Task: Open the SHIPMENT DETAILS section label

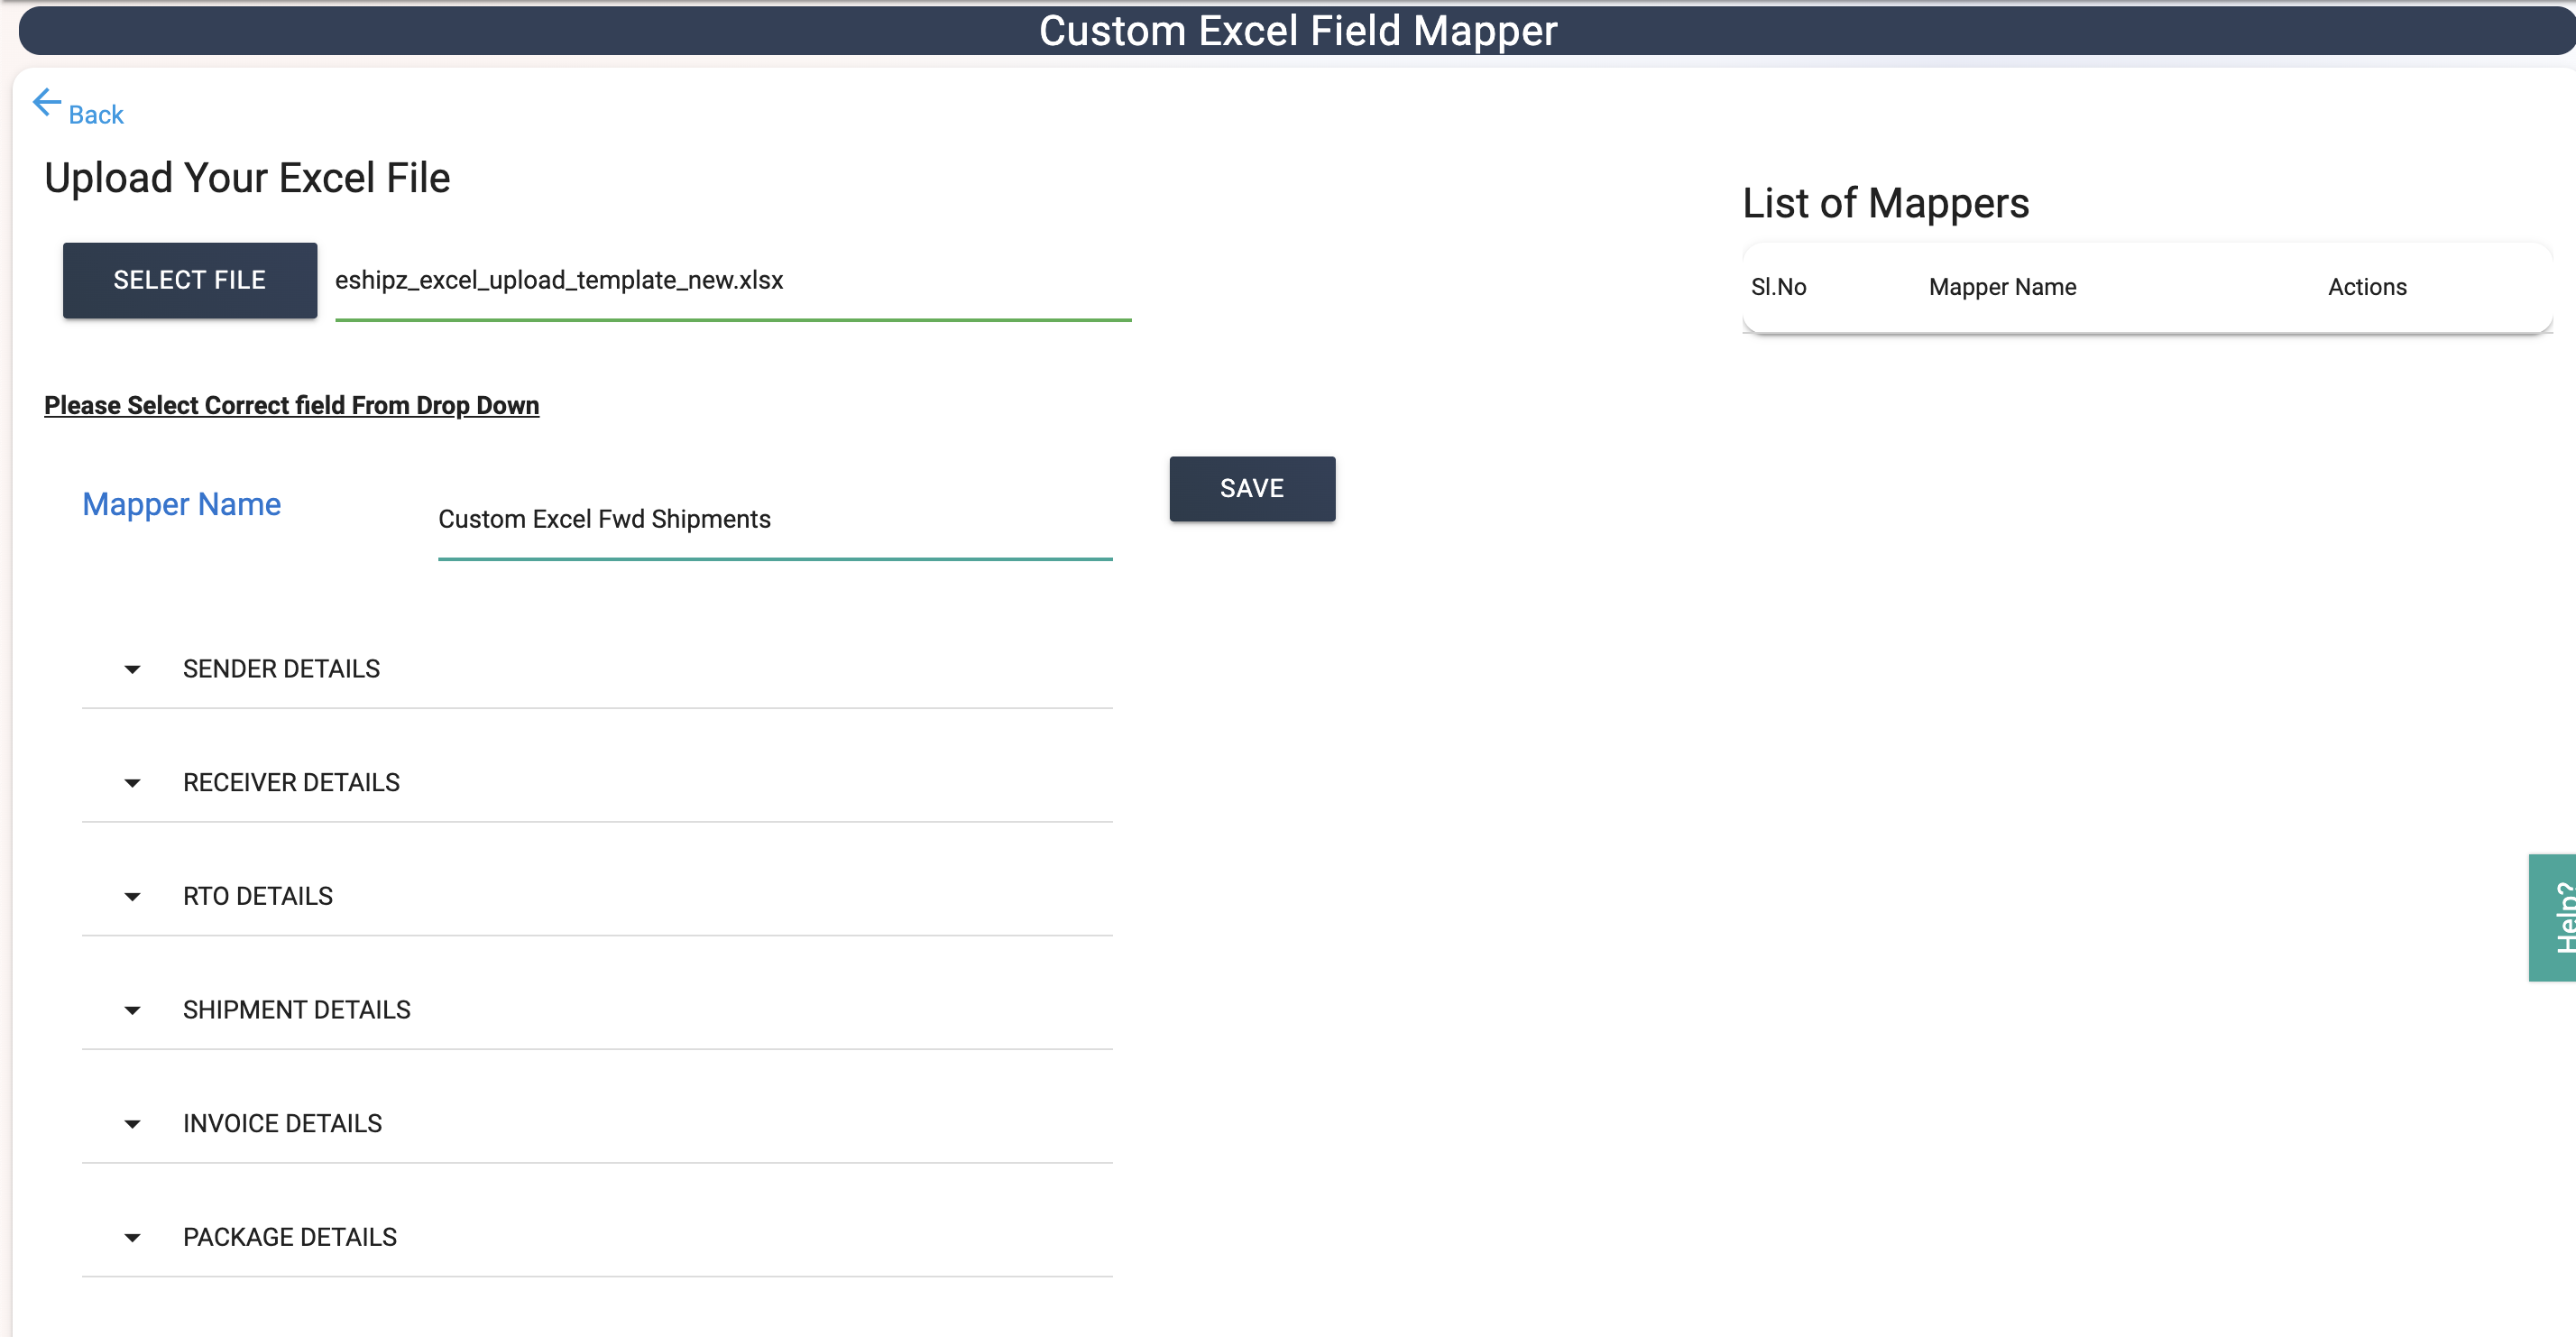Action: 296,1010
